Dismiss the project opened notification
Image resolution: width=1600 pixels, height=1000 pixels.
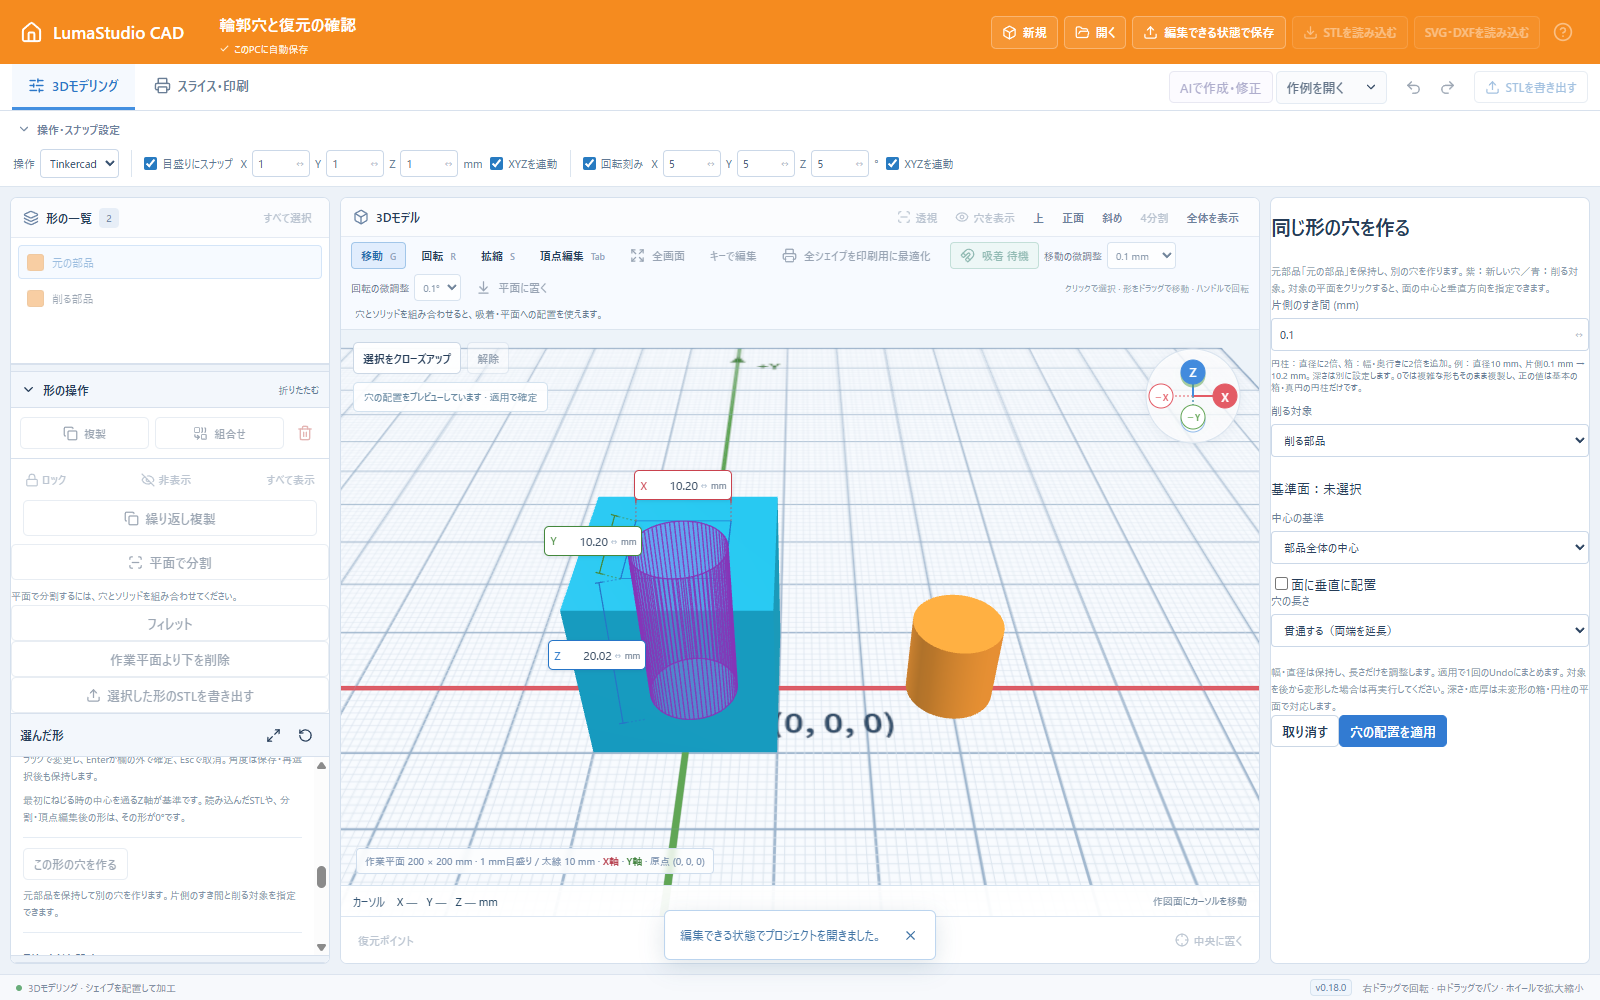pyautogui.click(x=910, y=936)
